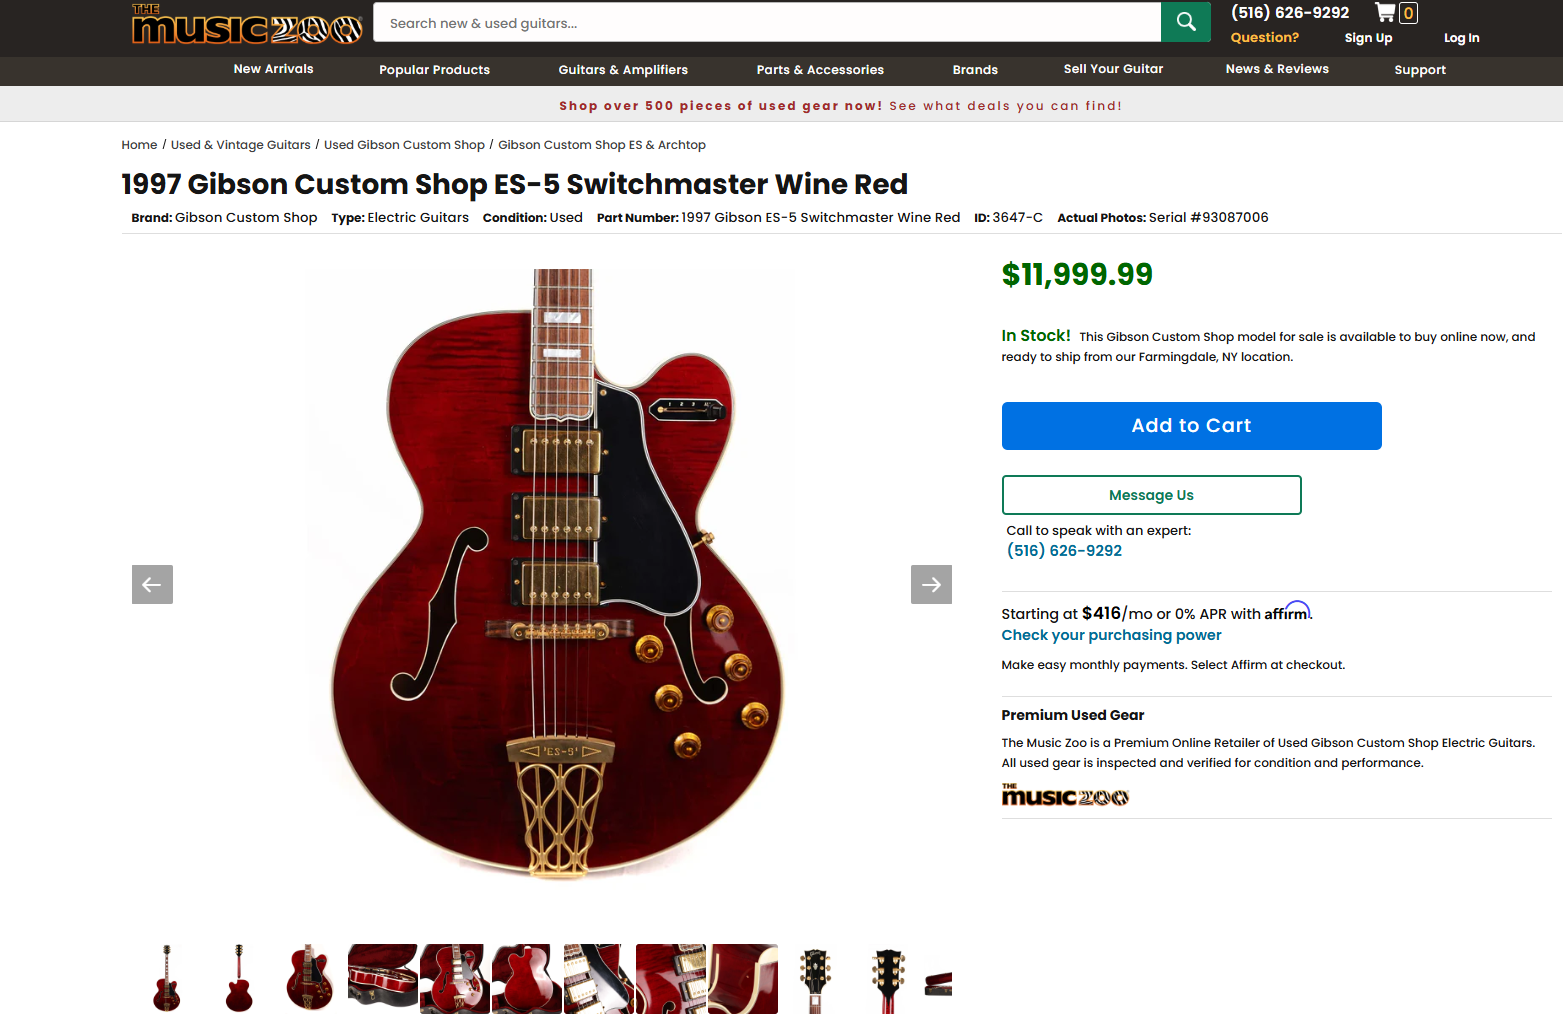Click the Message Us button
Viewport: 1563px width, 1023px height.
[x=1151, y=495]
